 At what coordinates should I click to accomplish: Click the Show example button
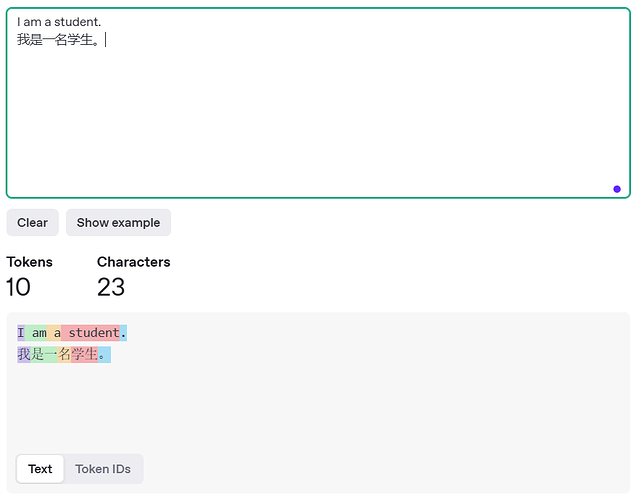[x=118, y=222]
